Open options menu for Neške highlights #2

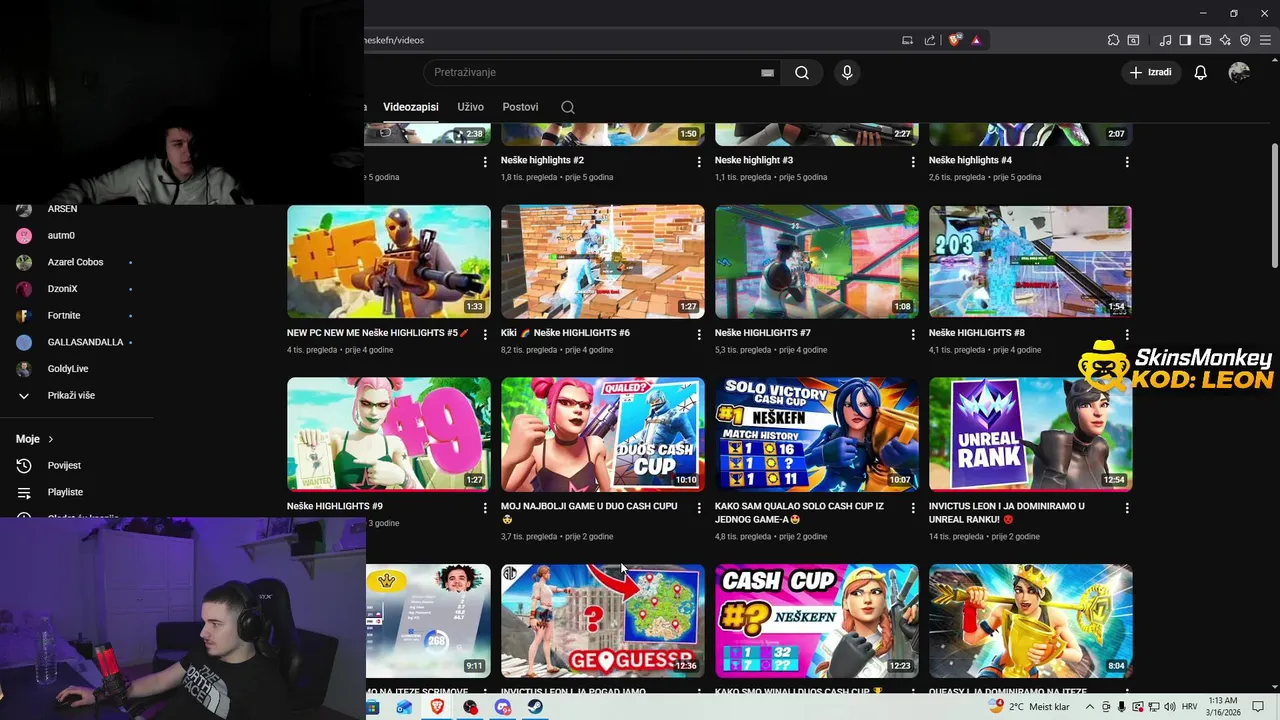tap(699, 162)
